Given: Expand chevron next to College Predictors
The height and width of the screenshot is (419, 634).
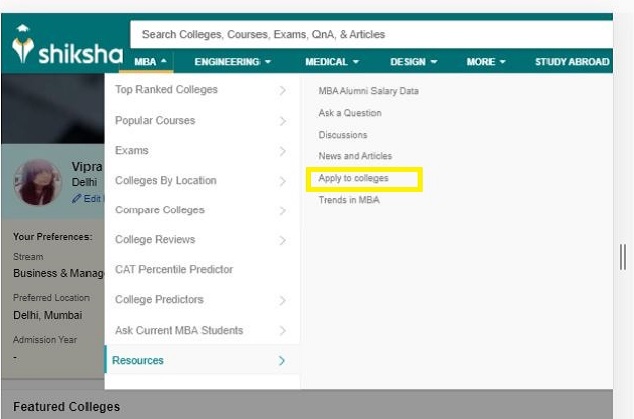Looking at the screenshot, I should 283,300.
